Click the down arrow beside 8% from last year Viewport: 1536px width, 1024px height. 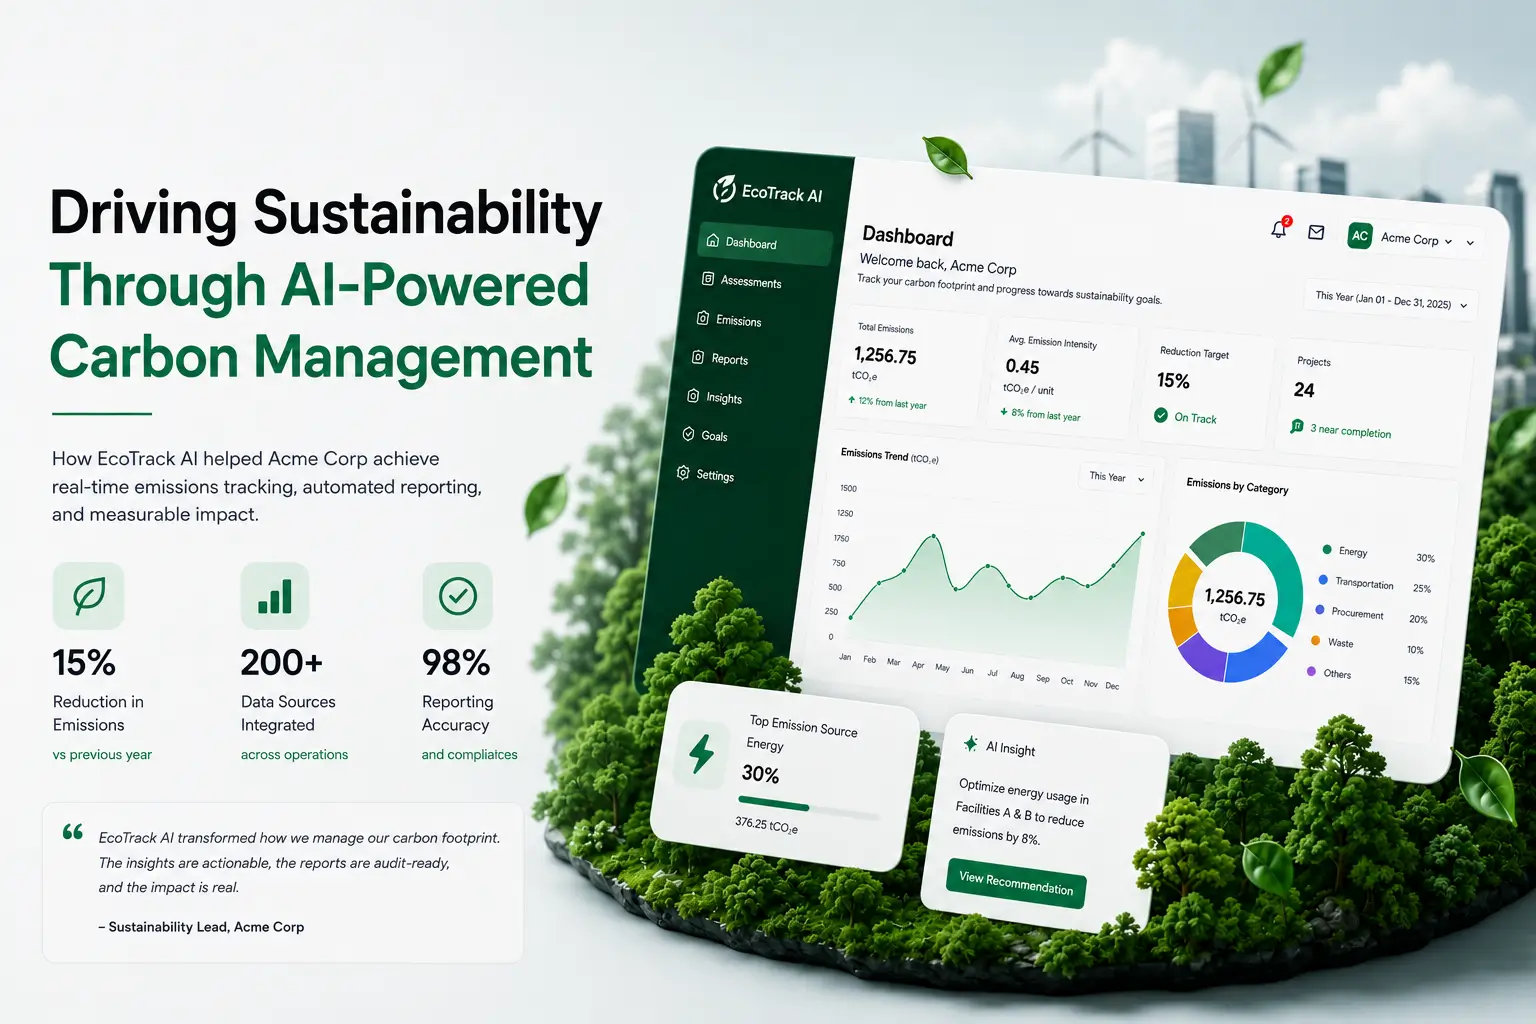point(1004,411)
